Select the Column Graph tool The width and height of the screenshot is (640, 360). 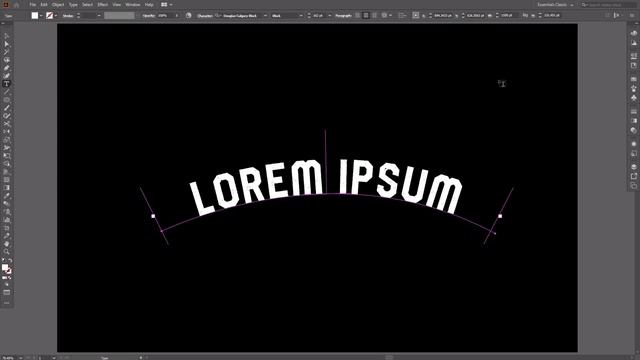pos(7,220)
